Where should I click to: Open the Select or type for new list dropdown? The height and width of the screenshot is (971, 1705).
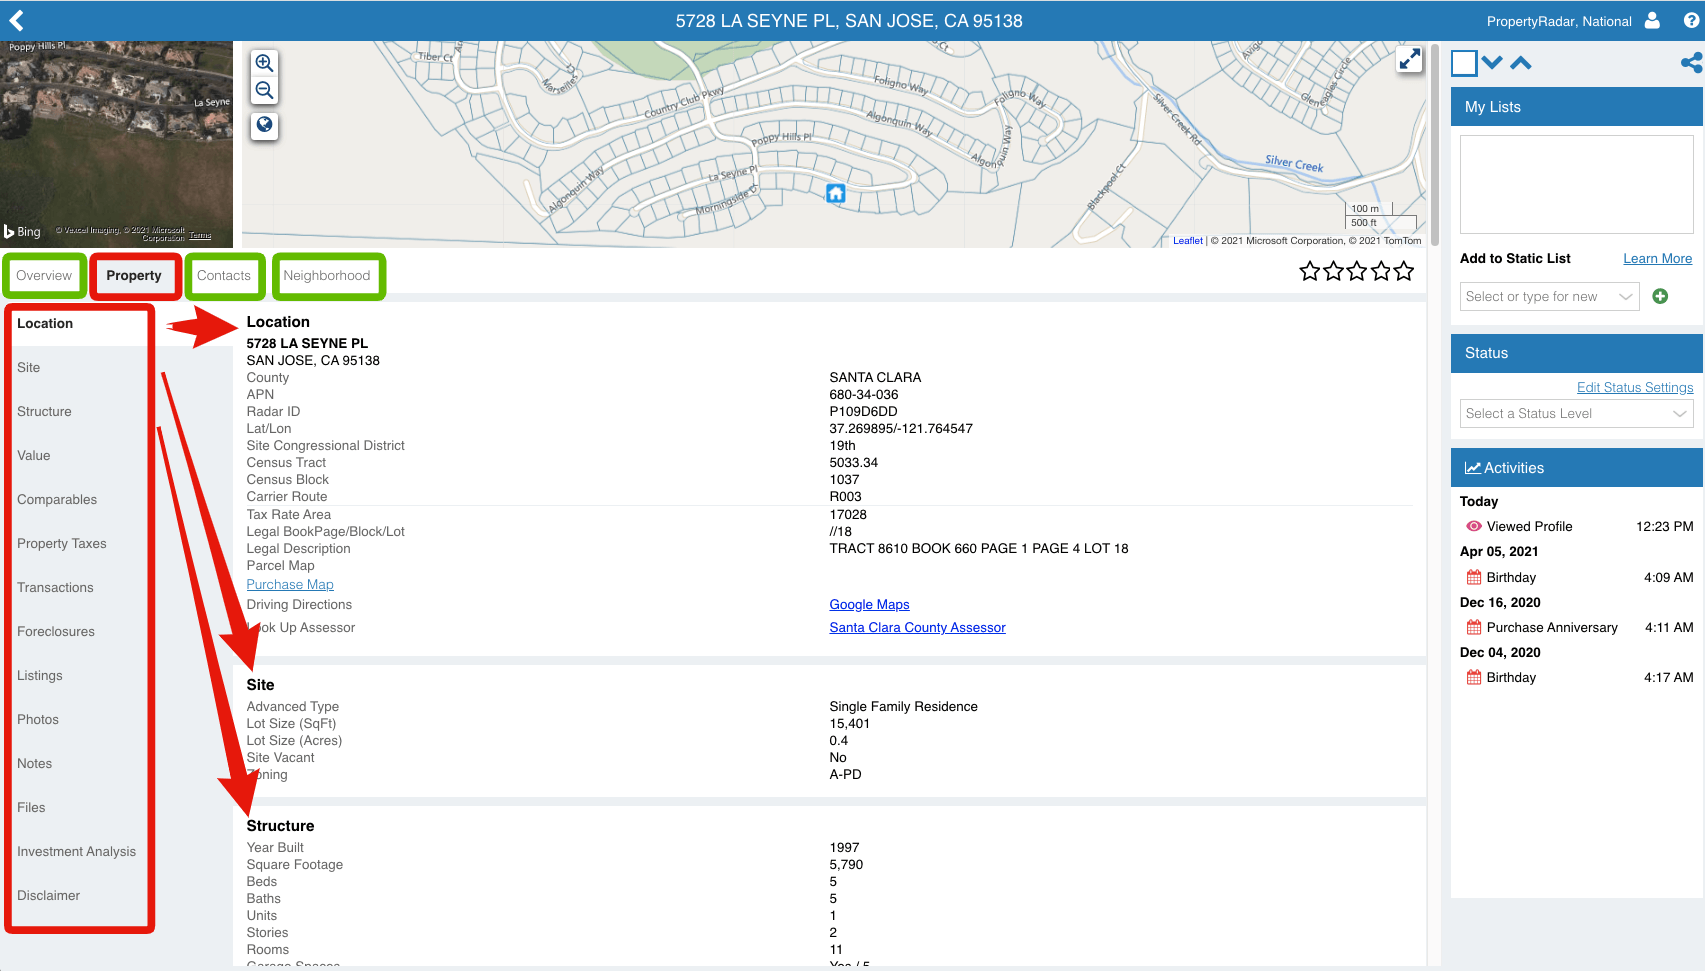[1549, 296]
